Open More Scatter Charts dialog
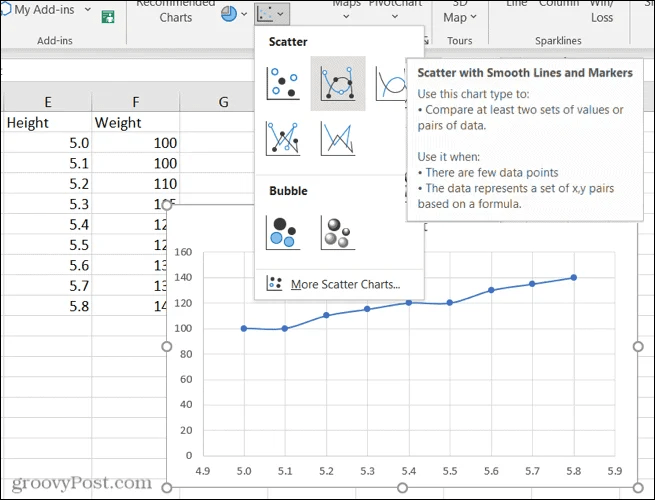Screen dimensions: 655x500 [339, 284]
